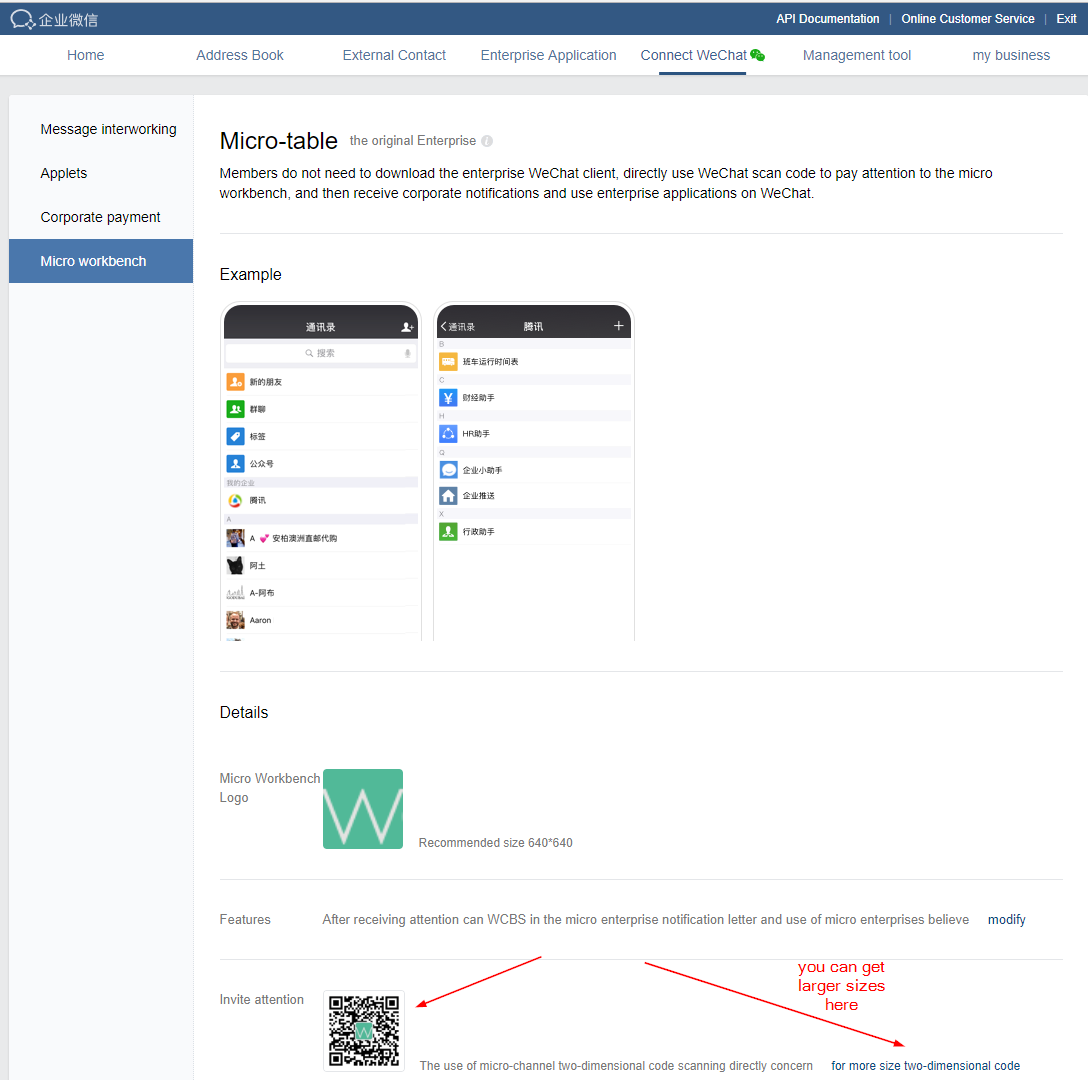The width and height of the screenshot is (1088, 1080).
Task: Click the 企业推送 home icon
Action: pos(449,494)
